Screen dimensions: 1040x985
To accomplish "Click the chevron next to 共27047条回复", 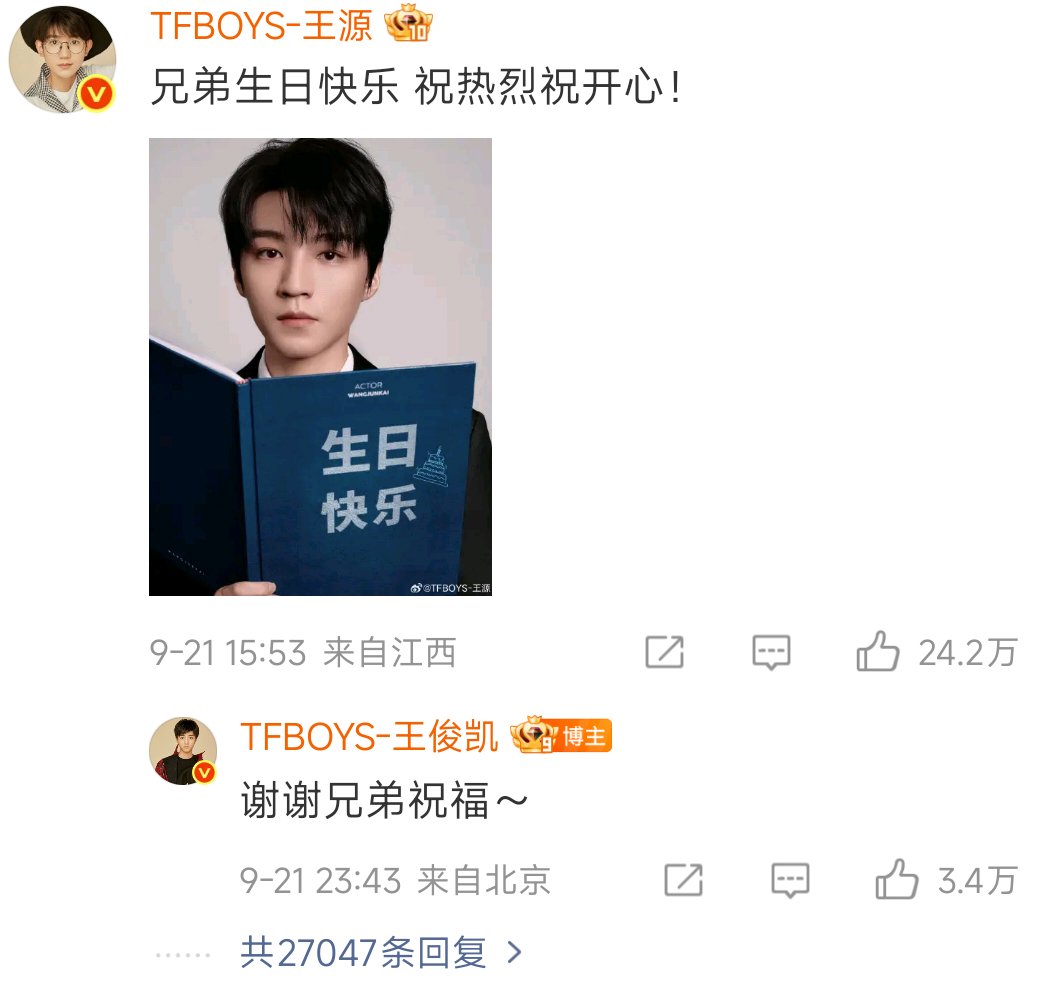I will pos(514,953).
